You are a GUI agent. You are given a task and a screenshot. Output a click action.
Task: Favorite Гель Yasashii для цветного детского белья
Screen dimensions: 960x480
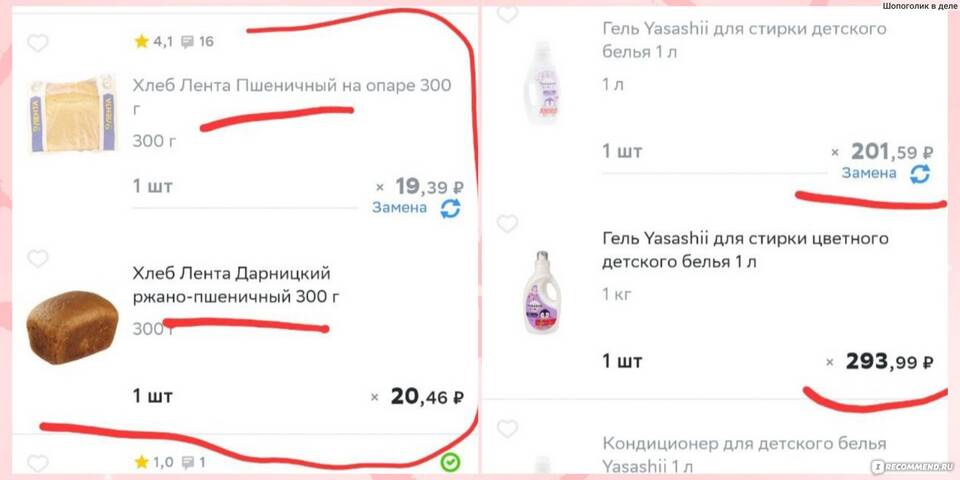507,223
